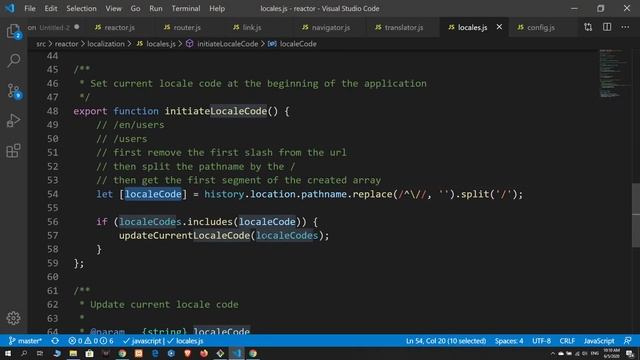Open the Brave browser from taskbar
Screen dimensions: 640x360
coord(187,353)
